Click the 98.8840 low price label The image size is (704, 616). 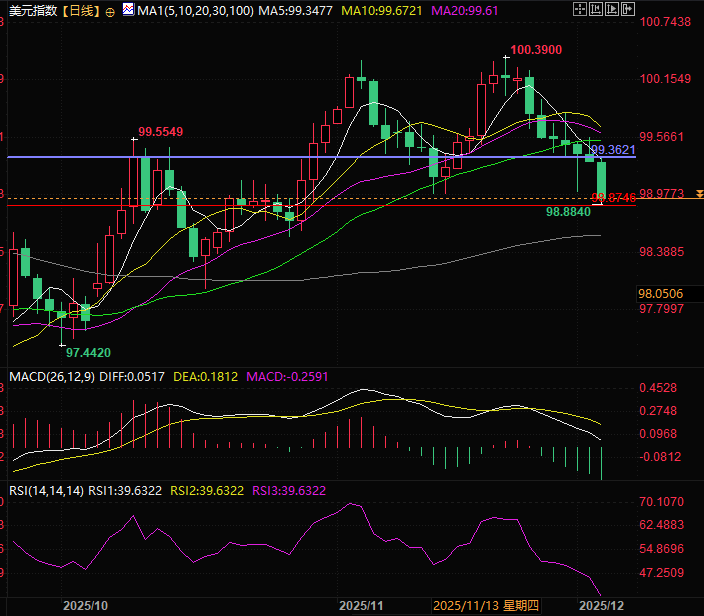567,212
